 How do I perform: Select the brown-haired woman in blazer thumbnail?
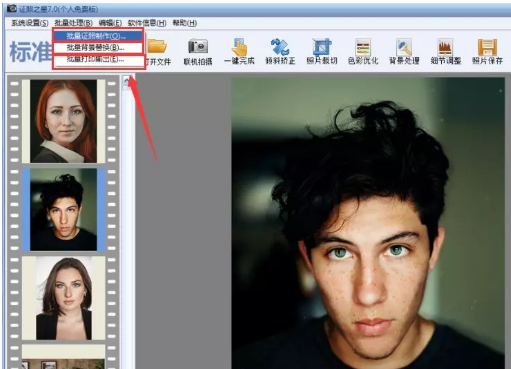[x=64, y=298]
